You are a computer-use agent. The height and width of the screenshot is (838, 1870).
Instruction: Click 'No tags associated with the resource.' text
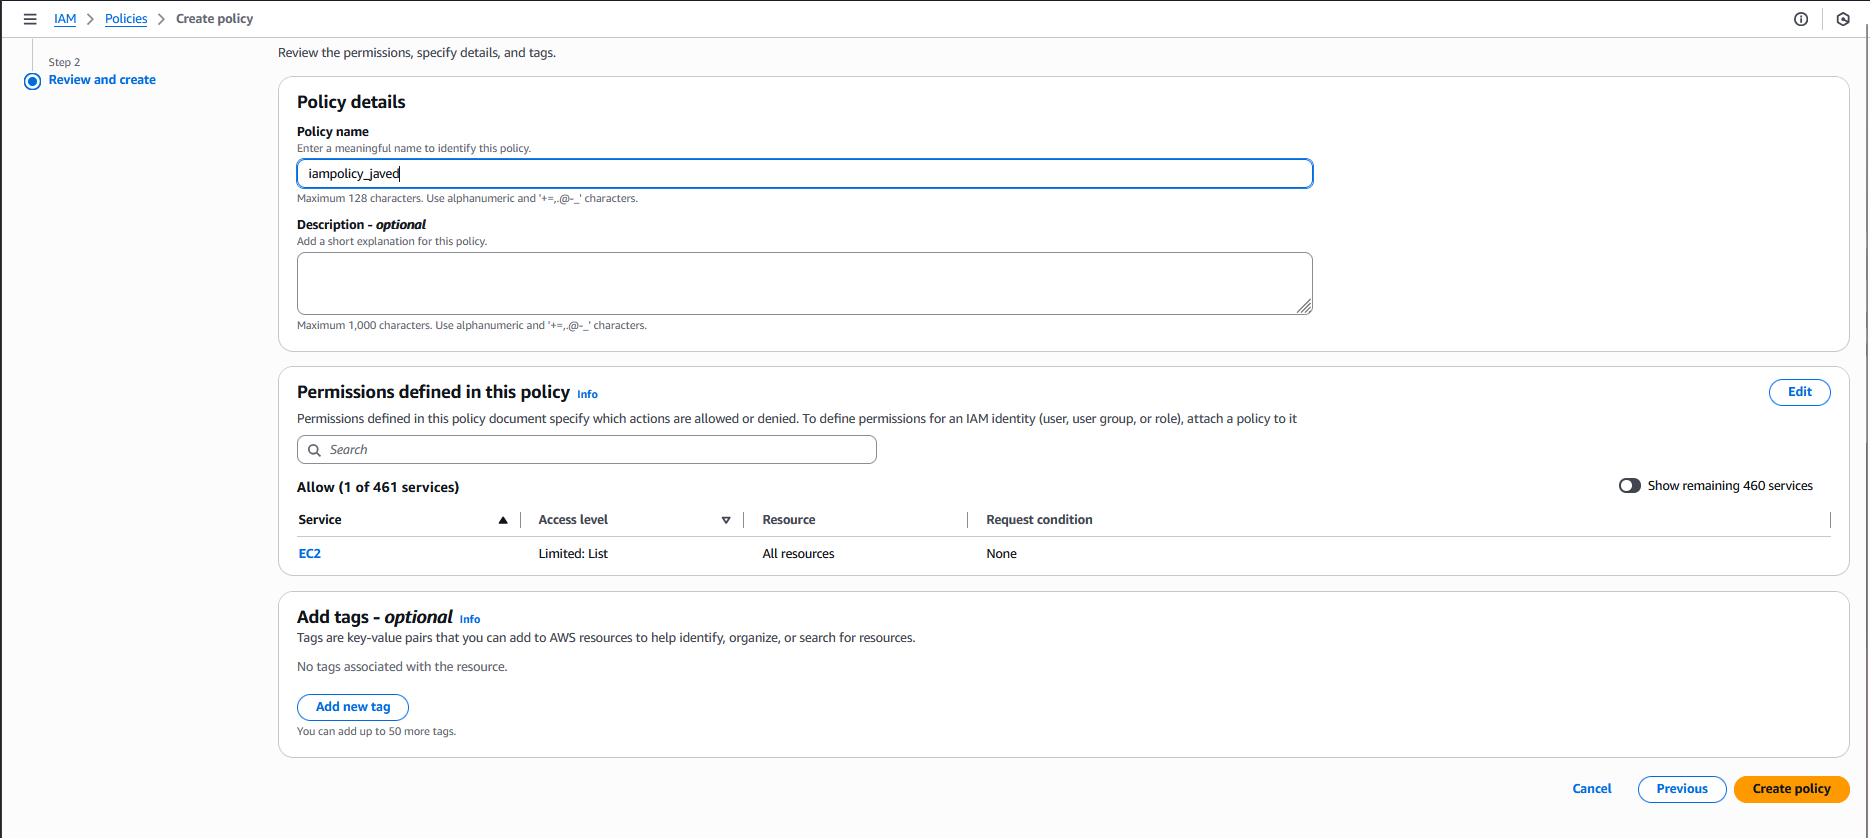point(402,667)
